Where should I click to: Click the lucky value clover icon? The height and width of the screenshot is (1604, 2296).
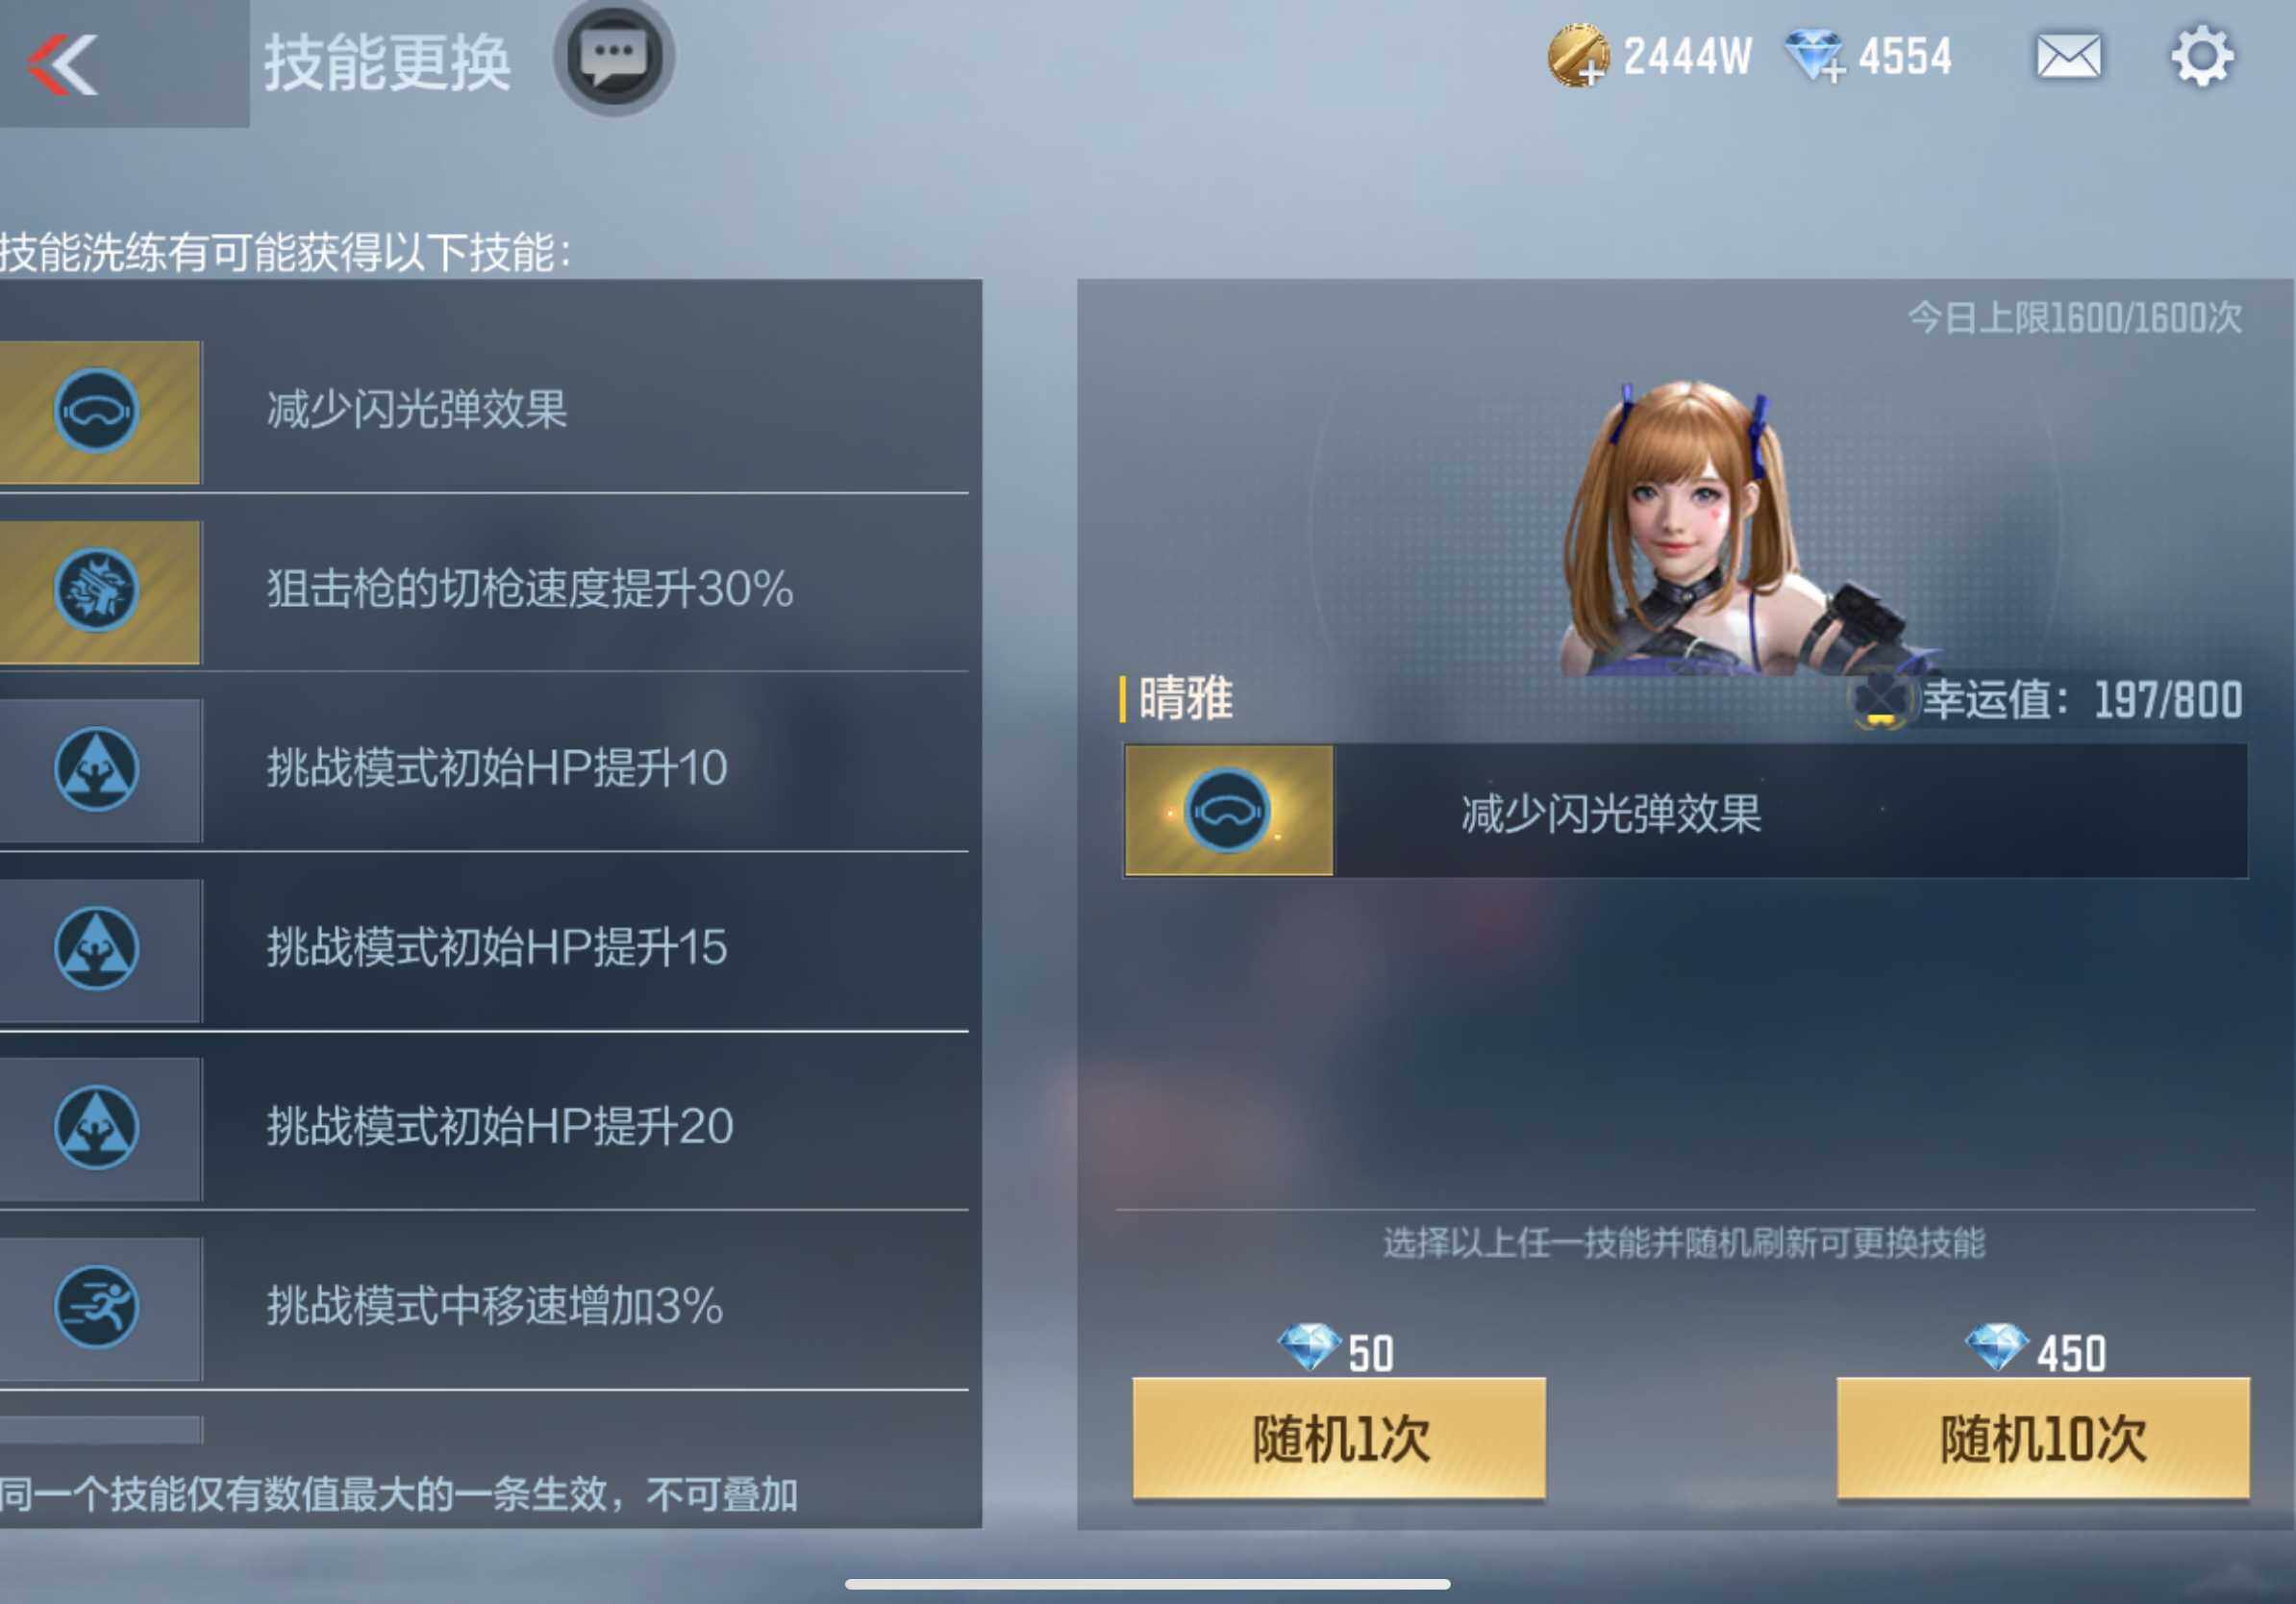1879,700
